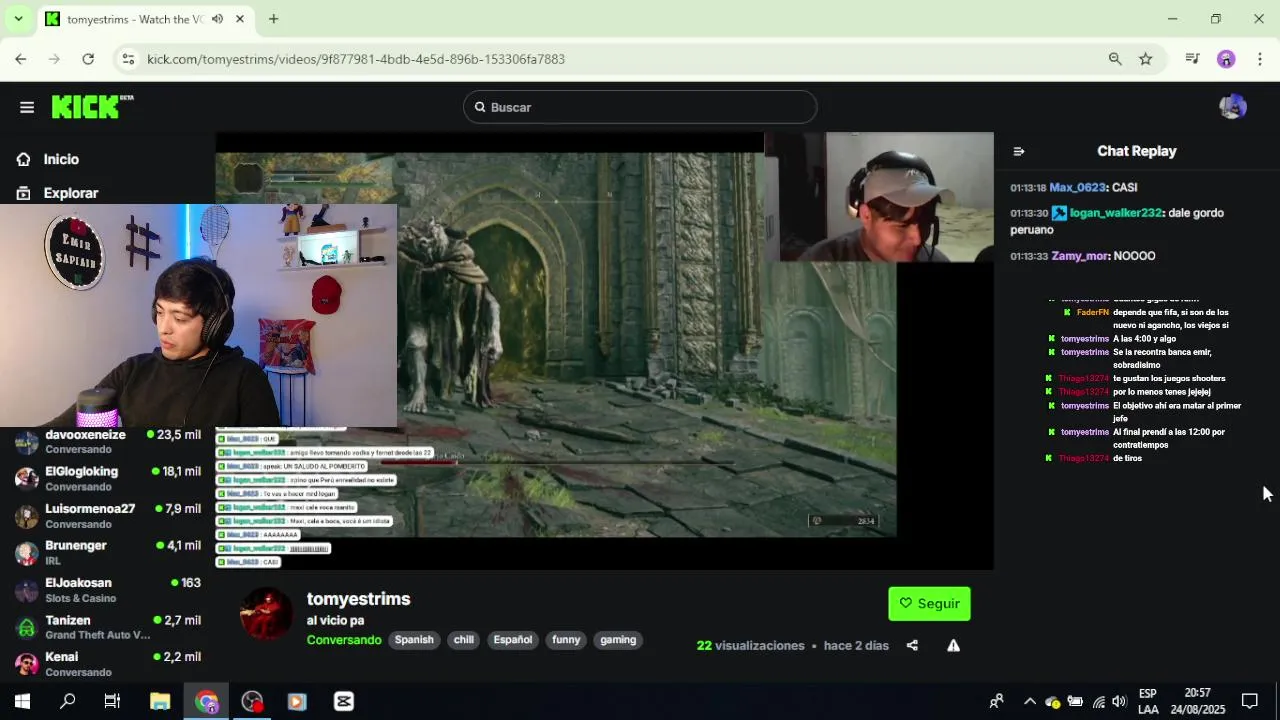This screenshot has height=720, width=1280.
Task: Open davooxeneize recommended channel
Action: coord(108,442)
